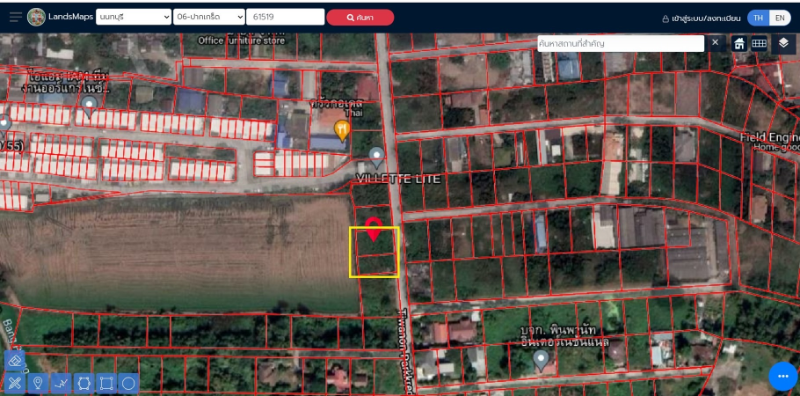Click the red ค้นหา search button
Image resolution: width=800 pixels, height=396 pixels.
[x=360, y=17]
